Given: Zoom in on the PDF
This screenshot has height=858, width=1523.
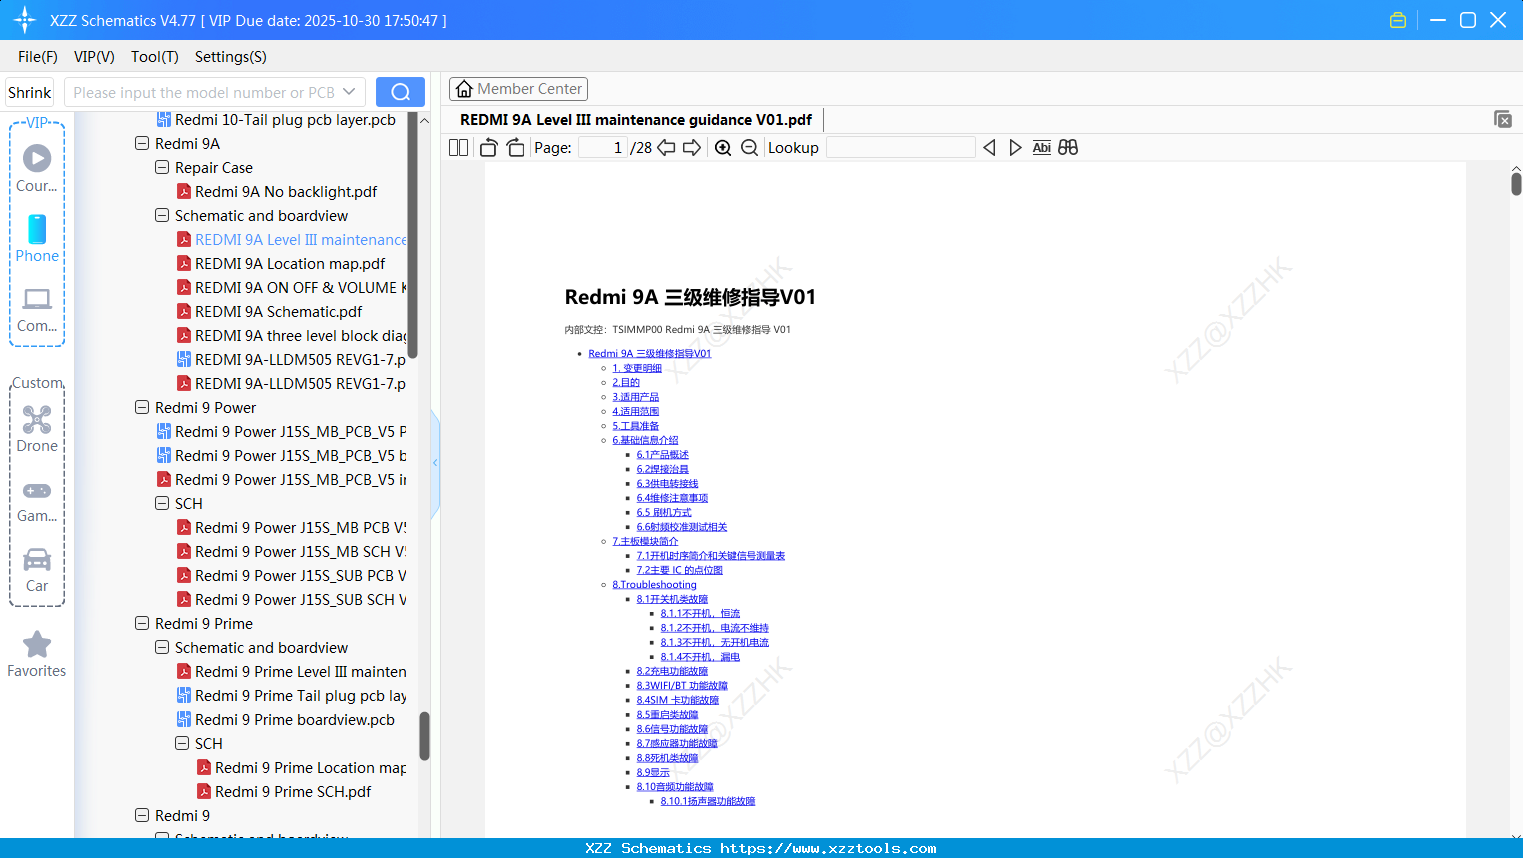Looking at the screenshot, I should click(x=723, y=148).
